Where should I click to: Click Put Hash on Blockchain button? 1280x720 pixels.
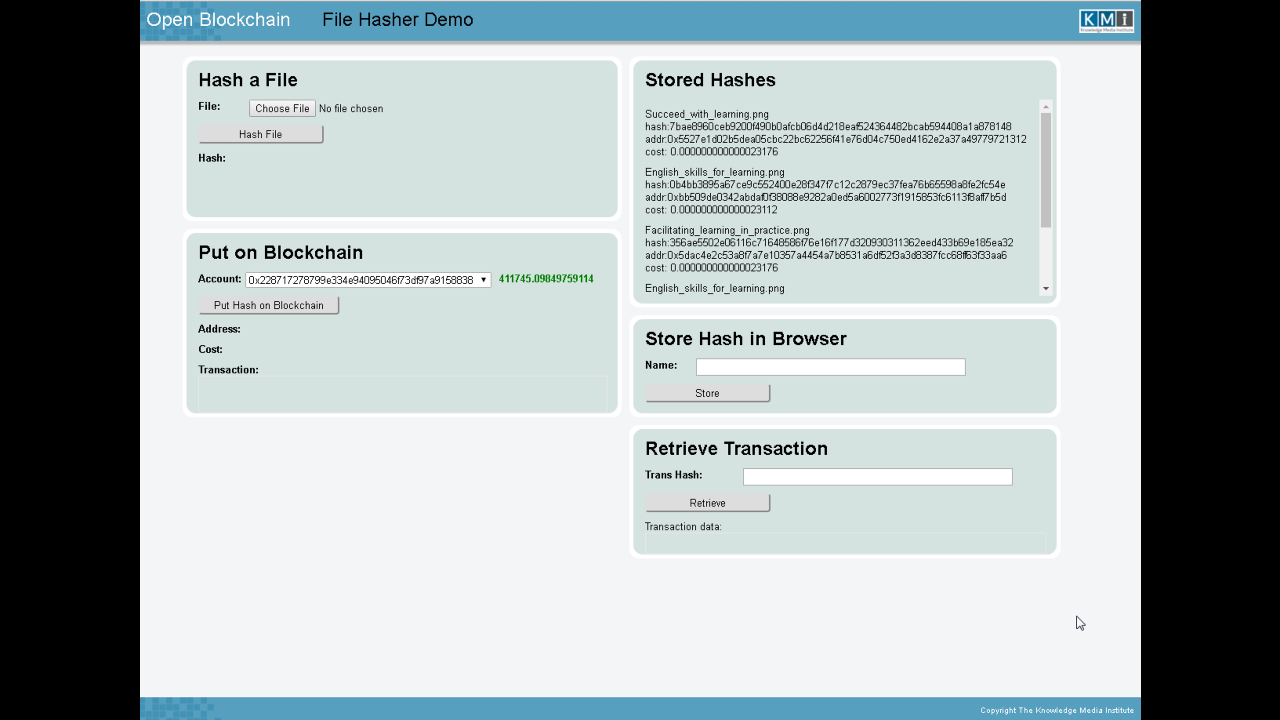(268, 305)
